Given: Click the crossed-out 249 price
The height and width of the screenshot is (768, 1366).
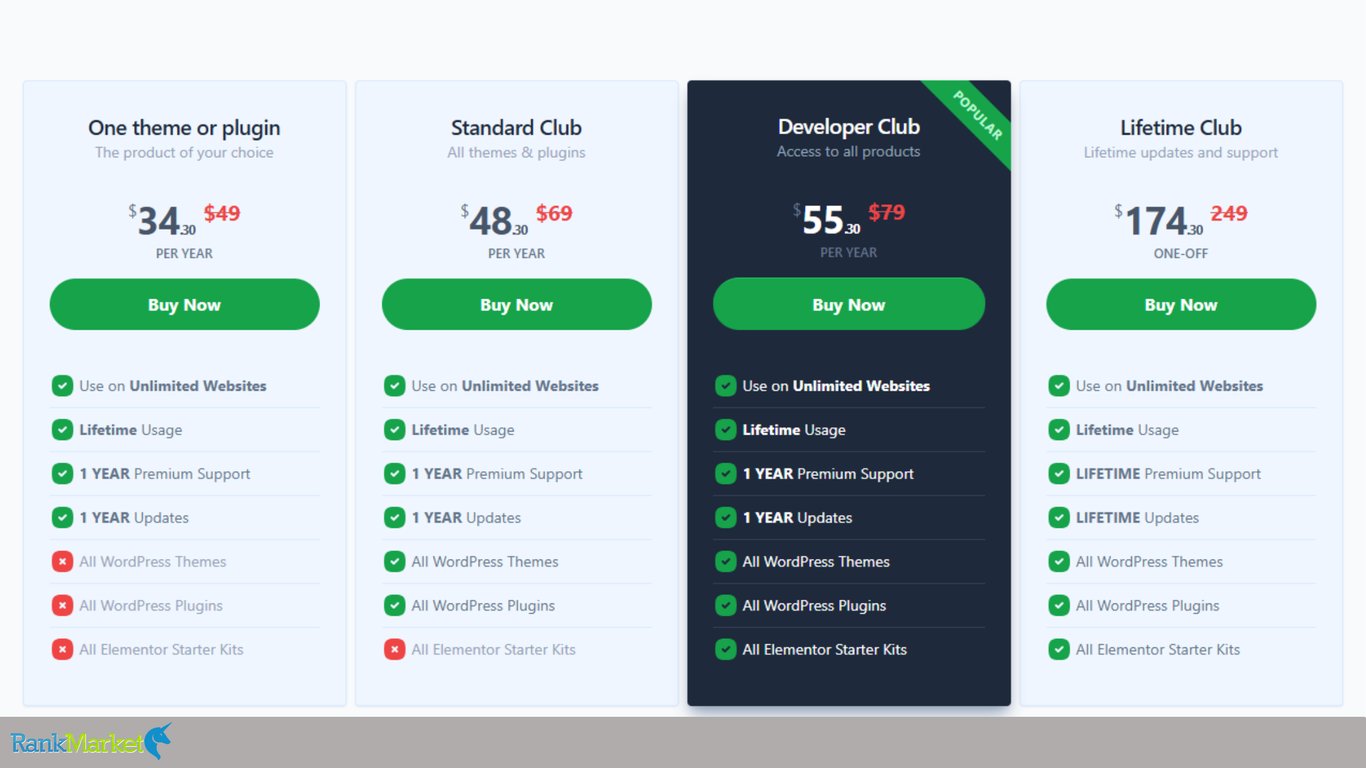Looking at the screenshot, I should point(1229,213).
